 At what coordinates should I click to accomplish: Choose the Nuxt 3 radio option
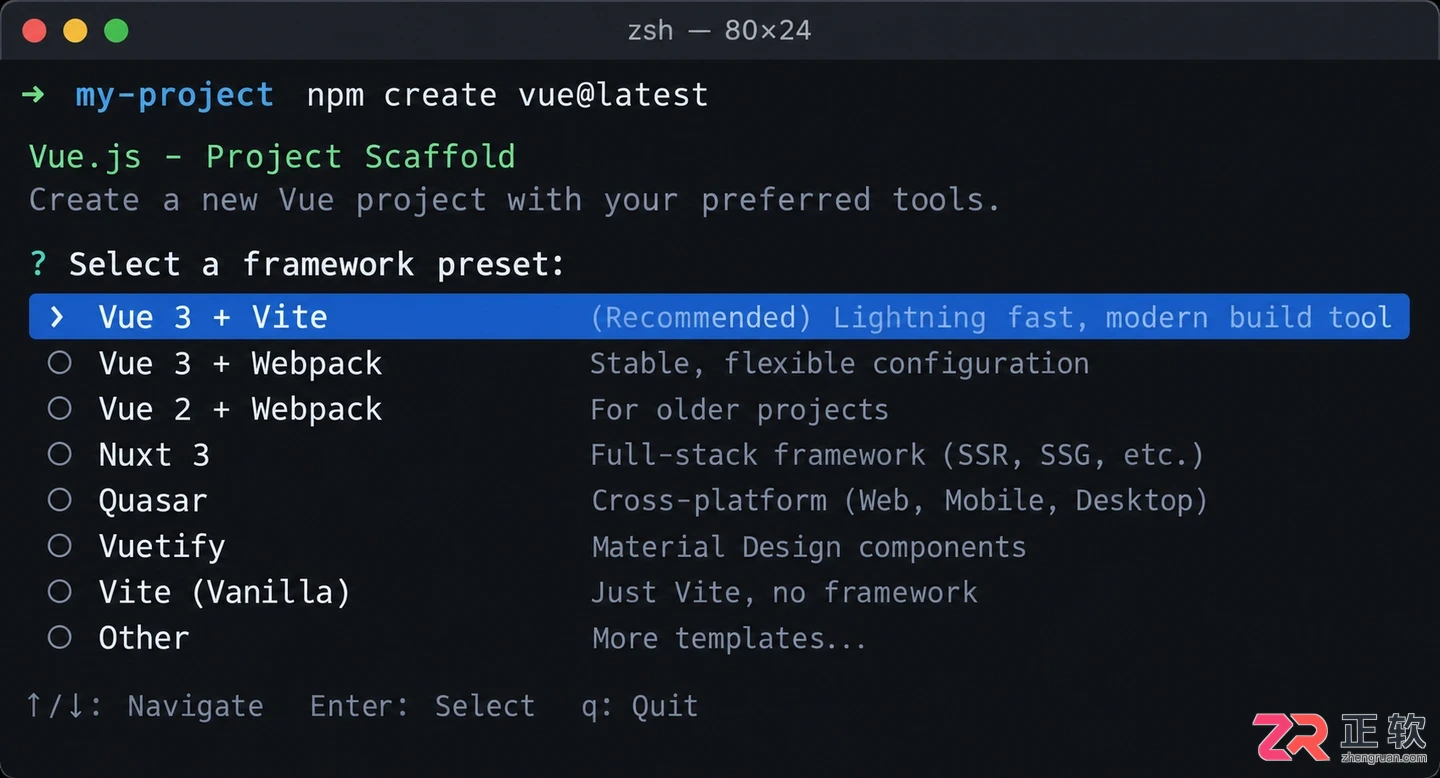(60, 455)
